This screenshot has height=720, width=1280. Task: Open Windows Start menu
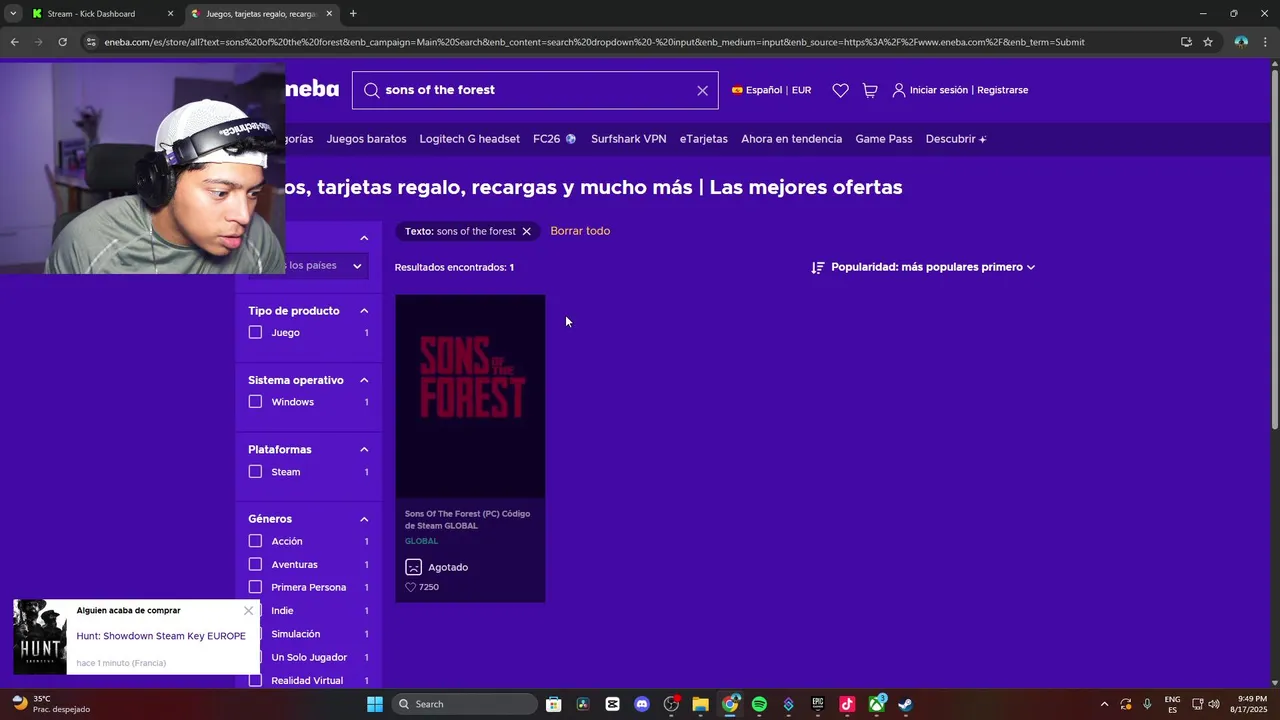point(375,704)
